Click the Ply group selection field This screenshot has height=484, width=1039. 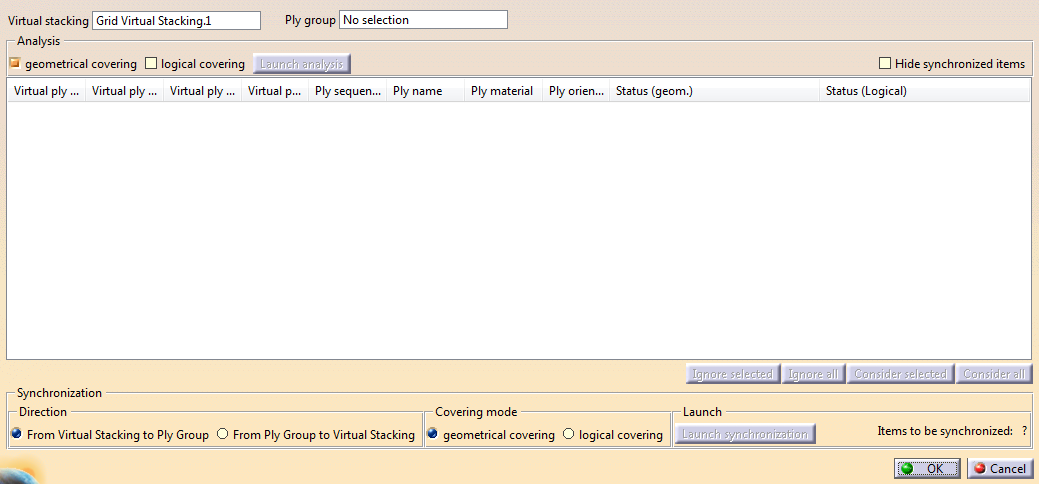pyautogui.click(x=423, y=20)
